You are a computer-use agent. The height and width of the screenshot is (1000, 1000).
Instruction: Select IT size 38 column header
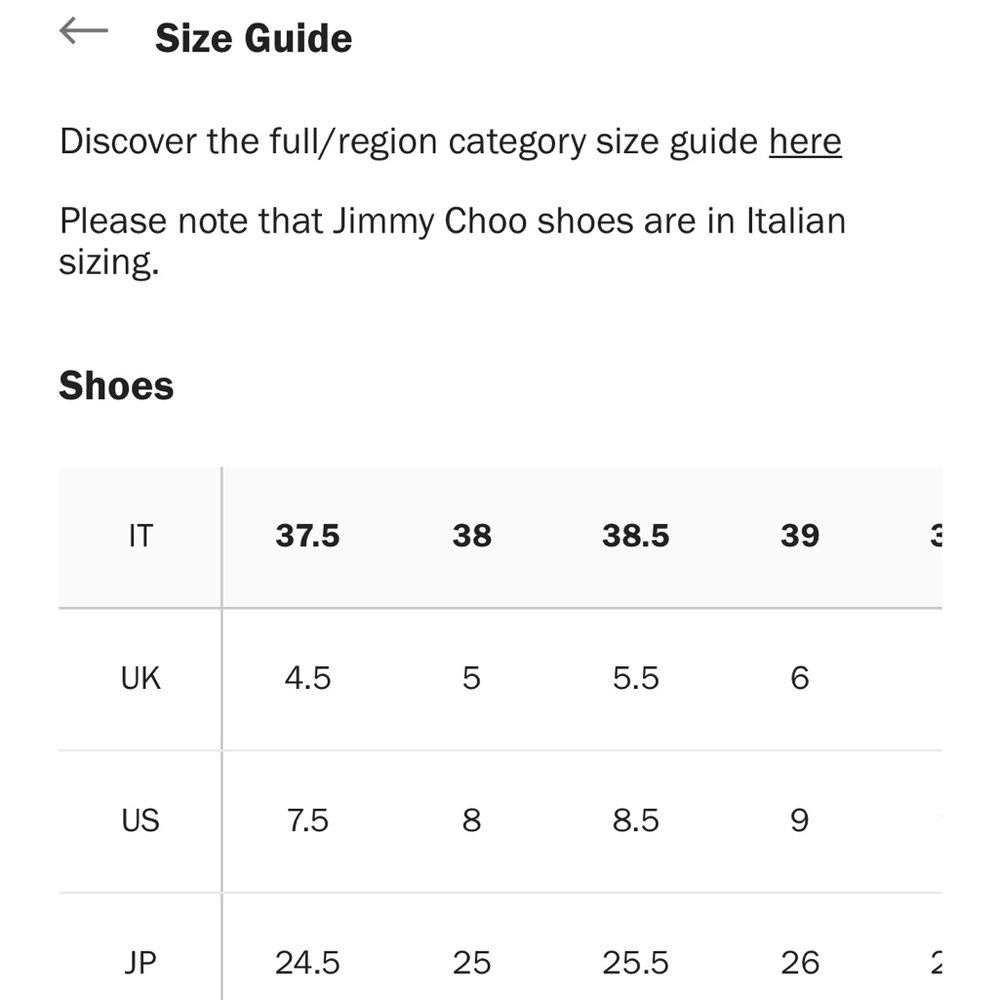(472, 536)
